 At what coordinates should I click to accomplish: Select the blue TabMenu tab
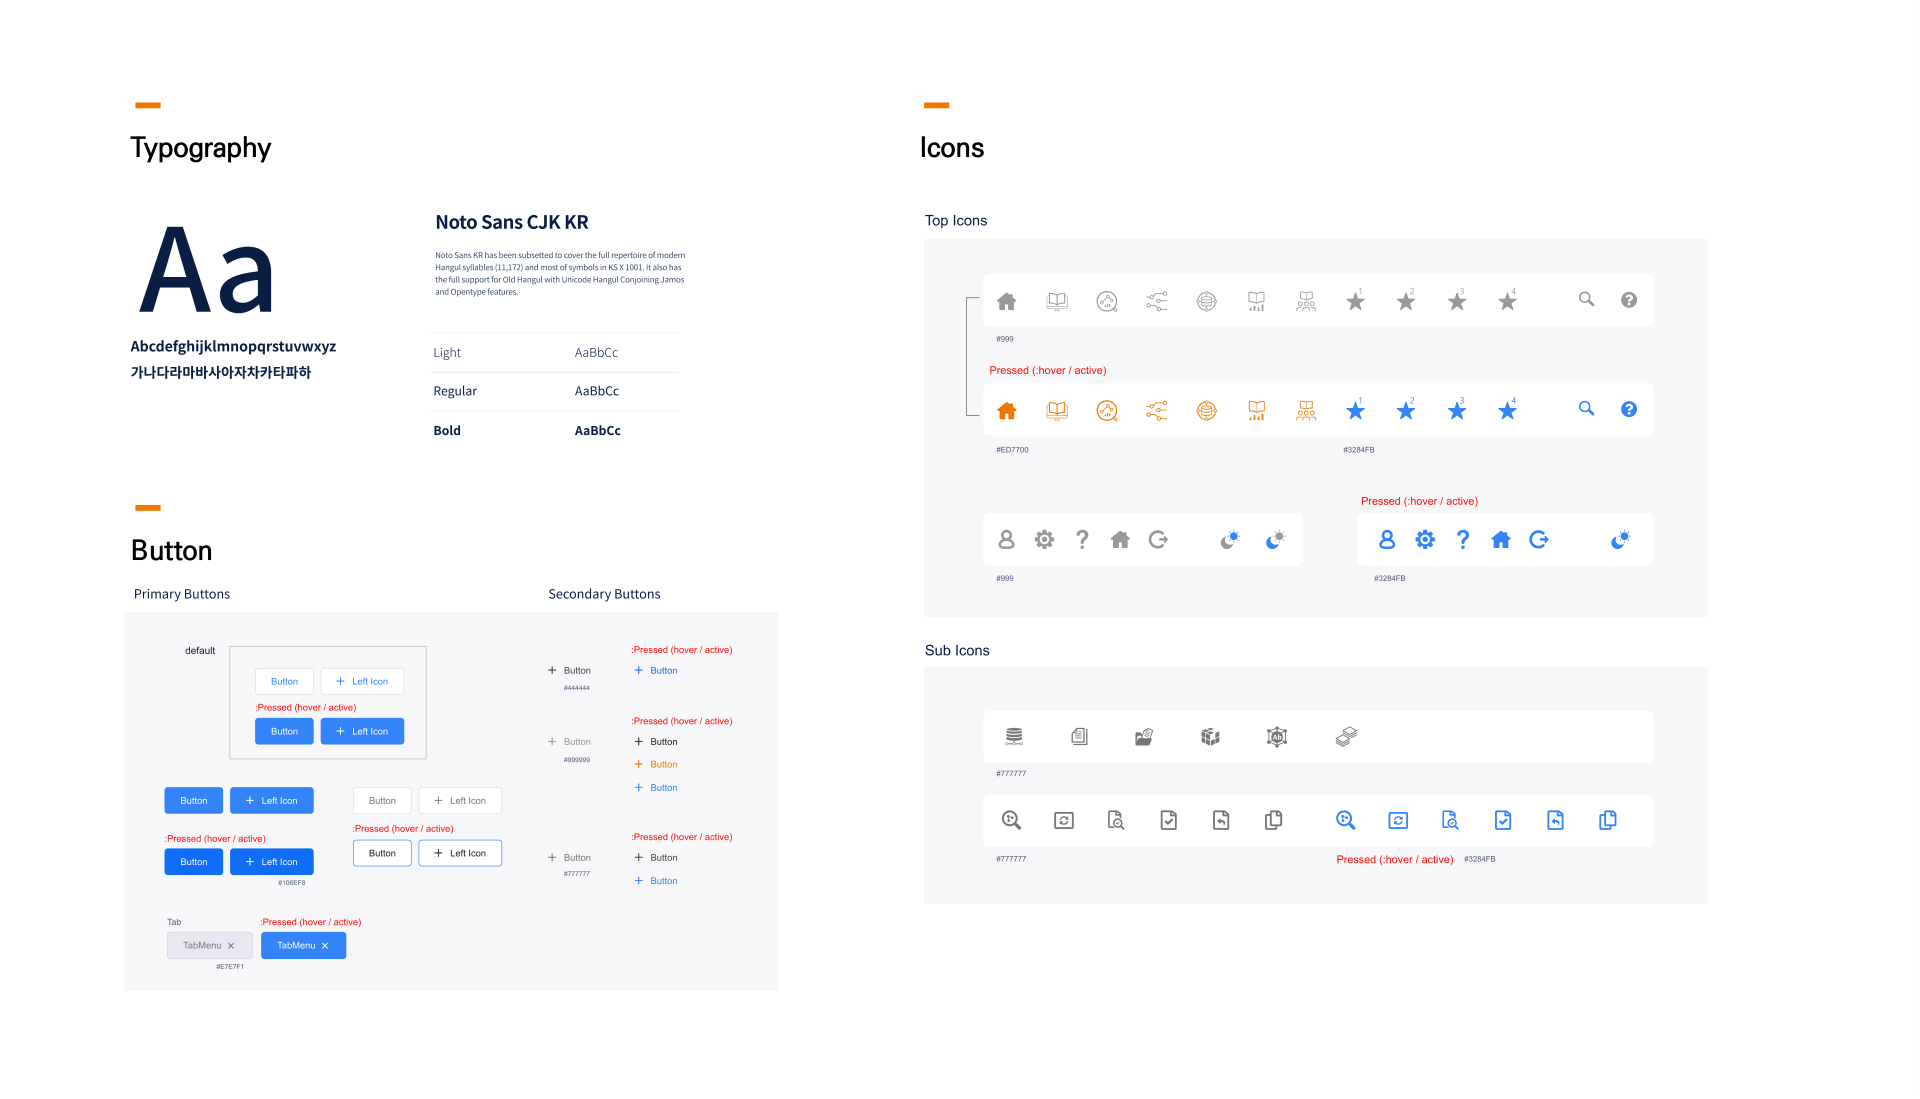pyautogui.click(x=303, y=945)
